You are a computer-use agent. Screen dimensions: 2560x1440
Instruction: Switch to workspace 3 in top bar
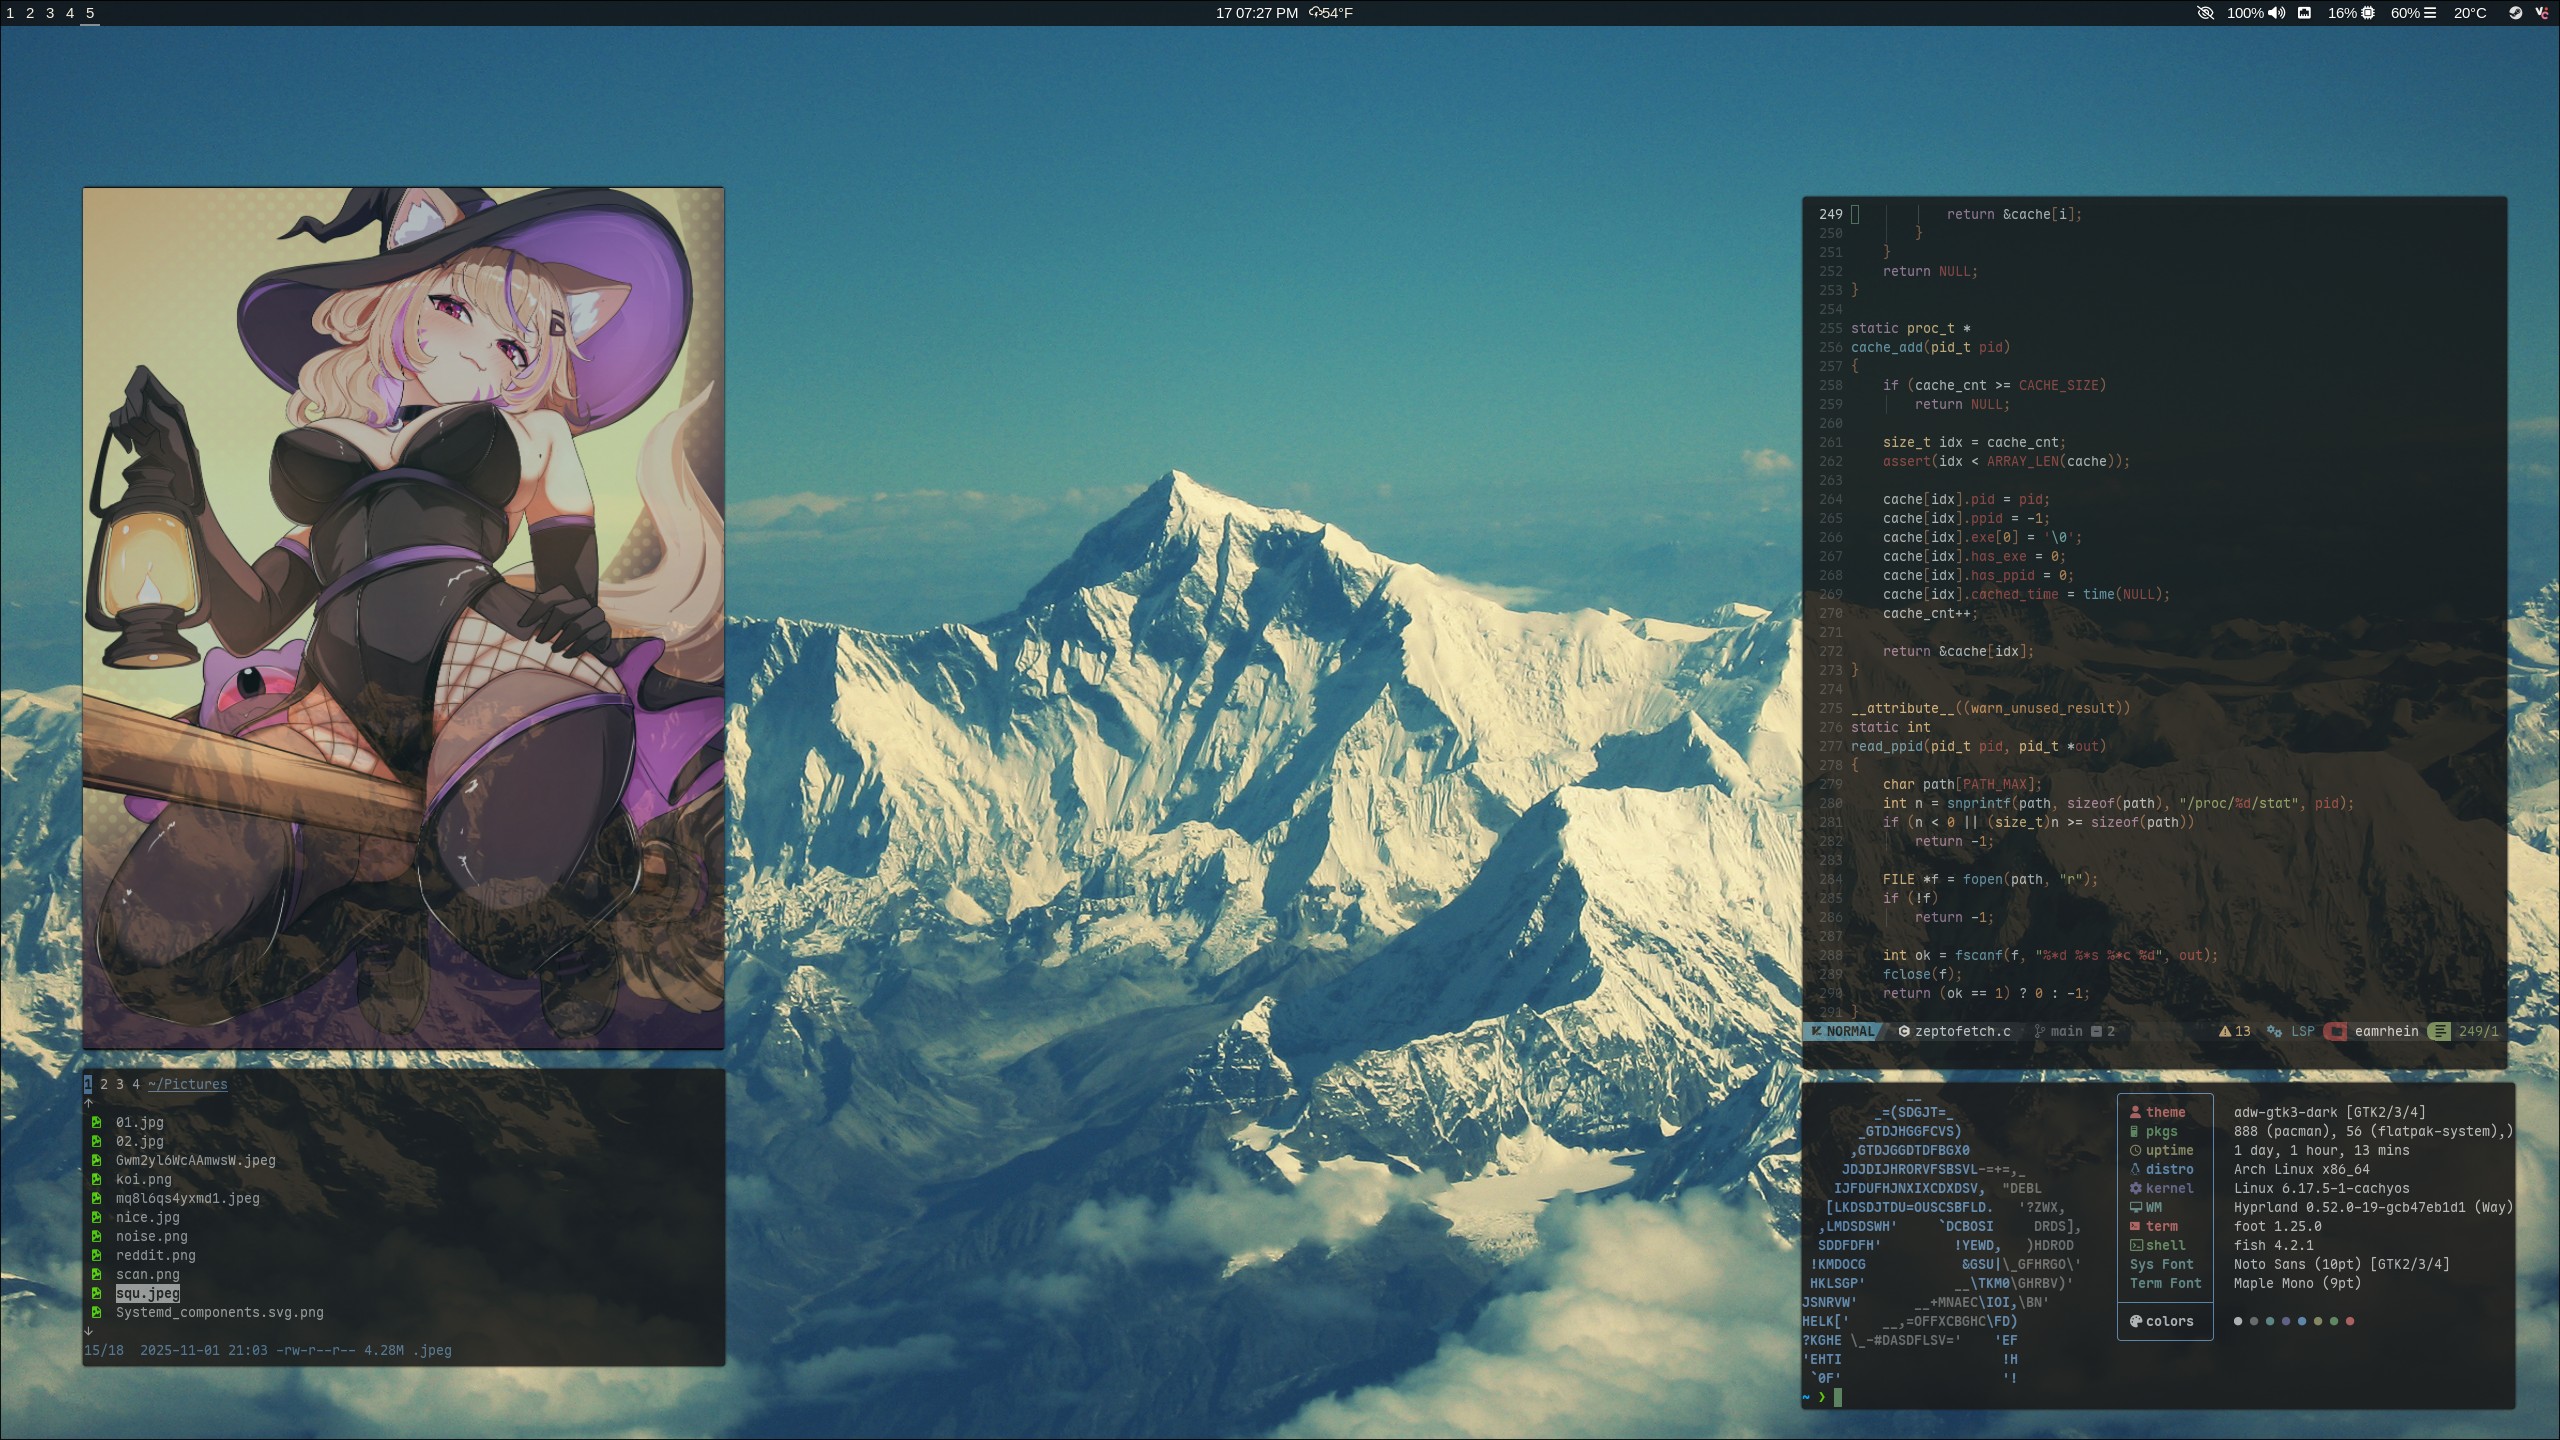click(50, 13)
